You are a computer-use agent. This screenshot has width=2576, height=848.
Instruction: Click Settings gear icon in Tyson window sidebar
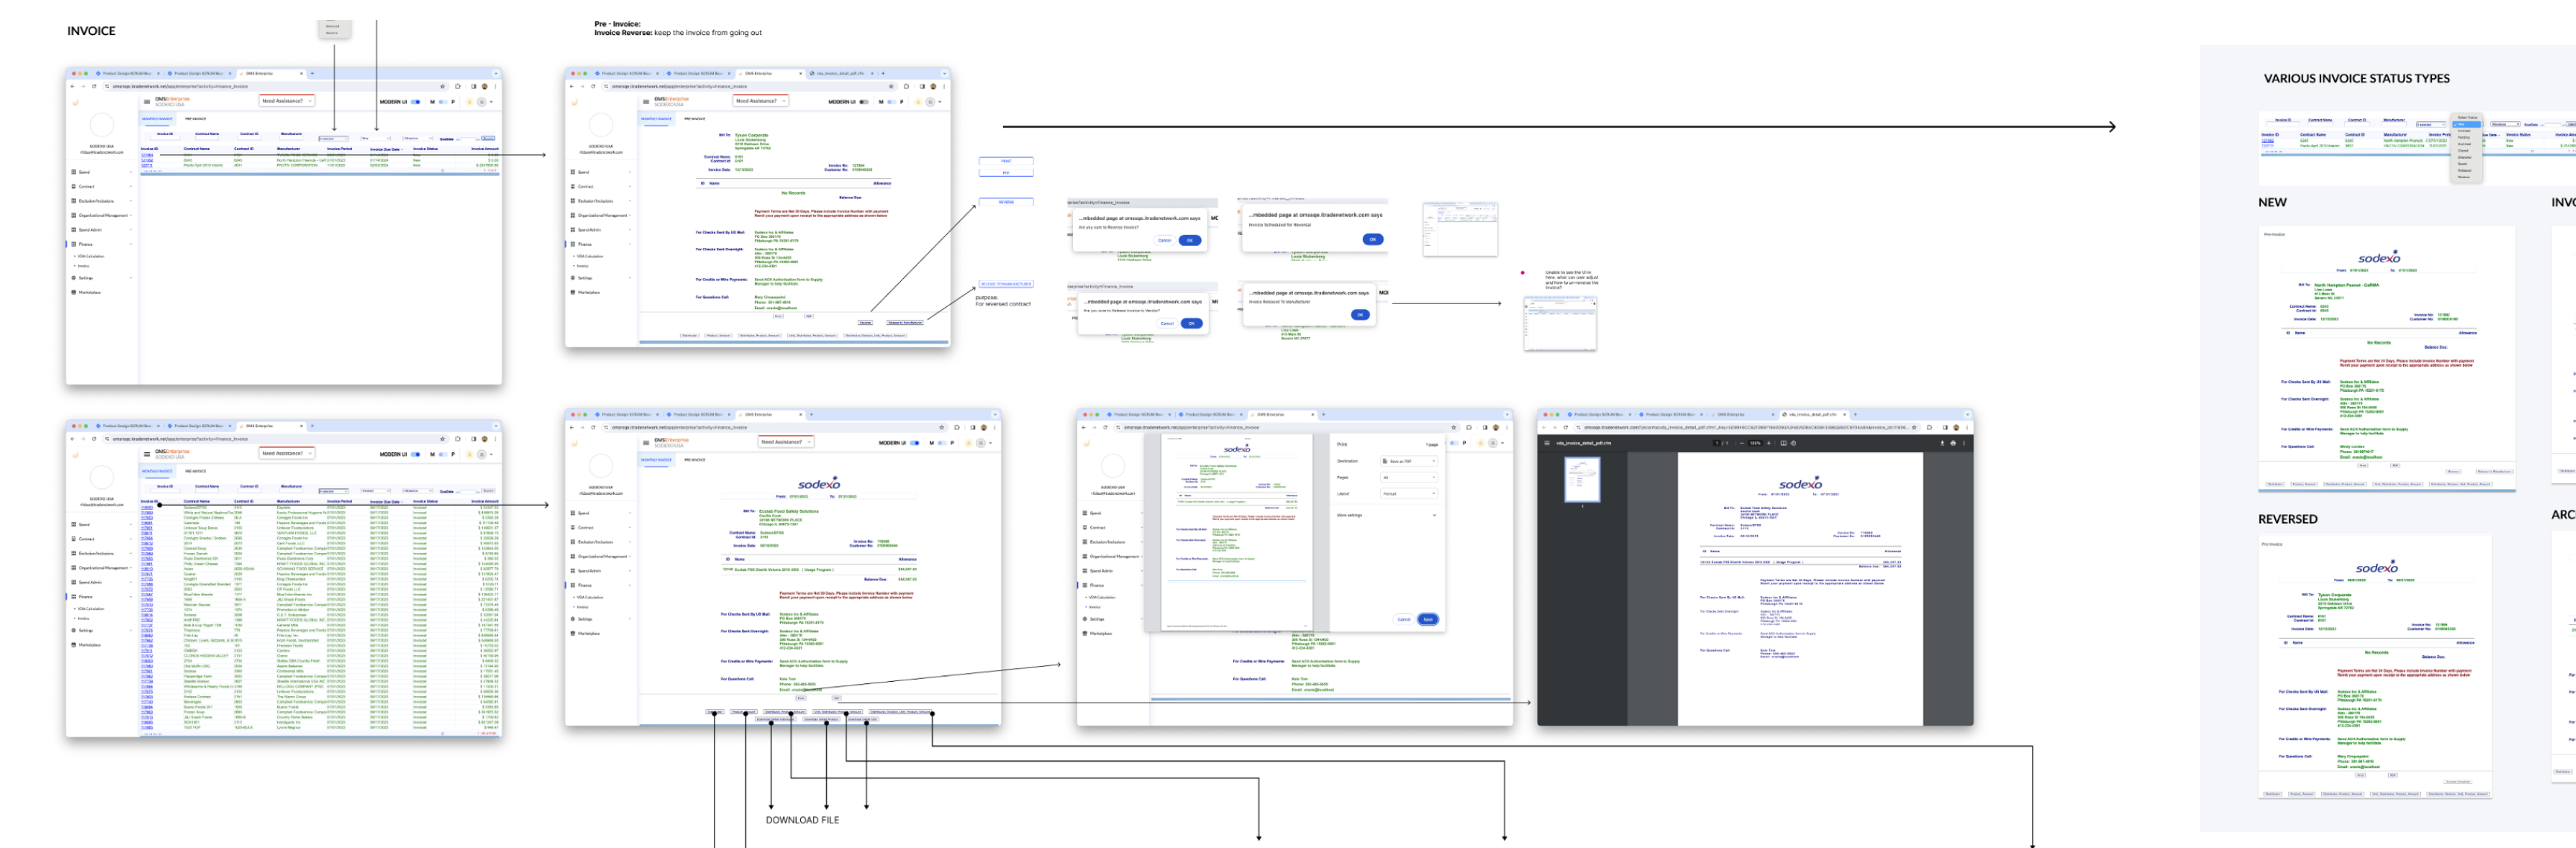[x=573, y=278]
